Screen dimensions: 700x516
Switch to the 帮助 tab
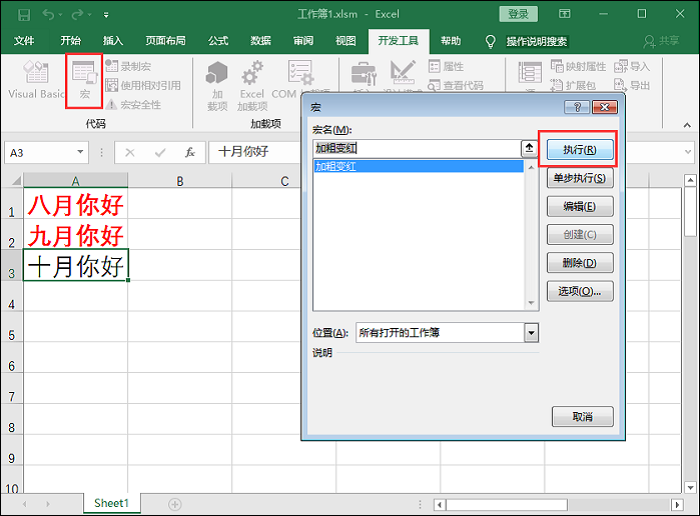click(451, 41)
